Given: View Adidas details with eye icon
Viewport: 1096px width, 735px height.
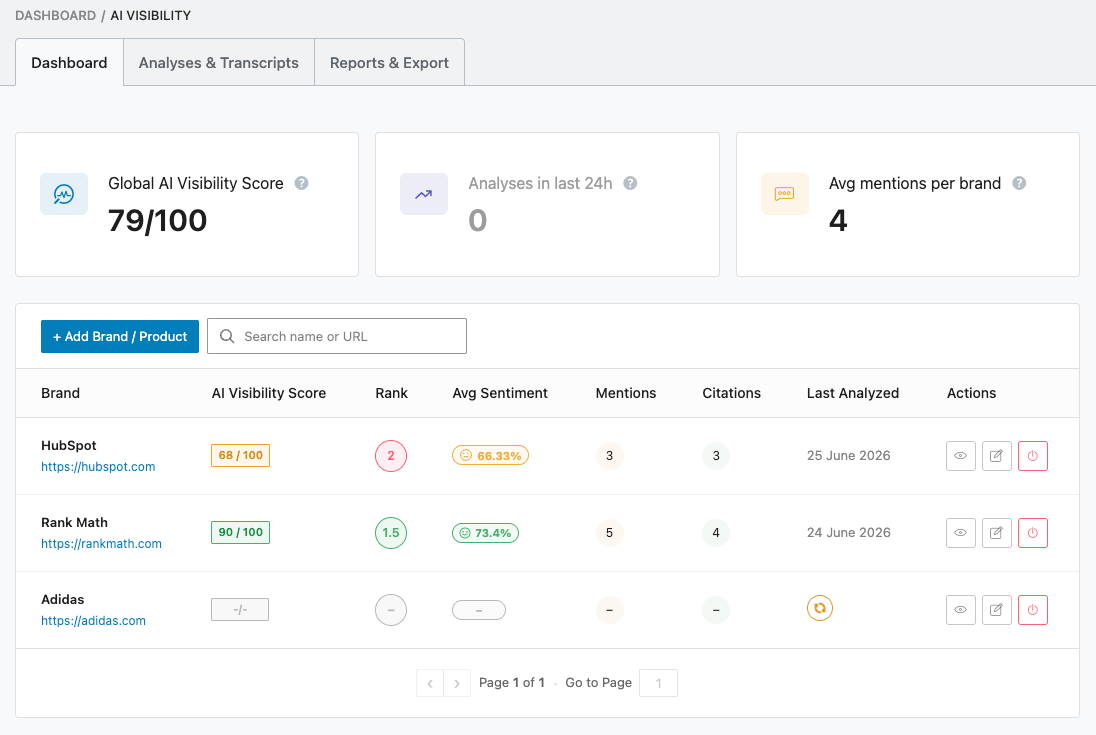Looking at the screenshot, I should pos(960,610).
